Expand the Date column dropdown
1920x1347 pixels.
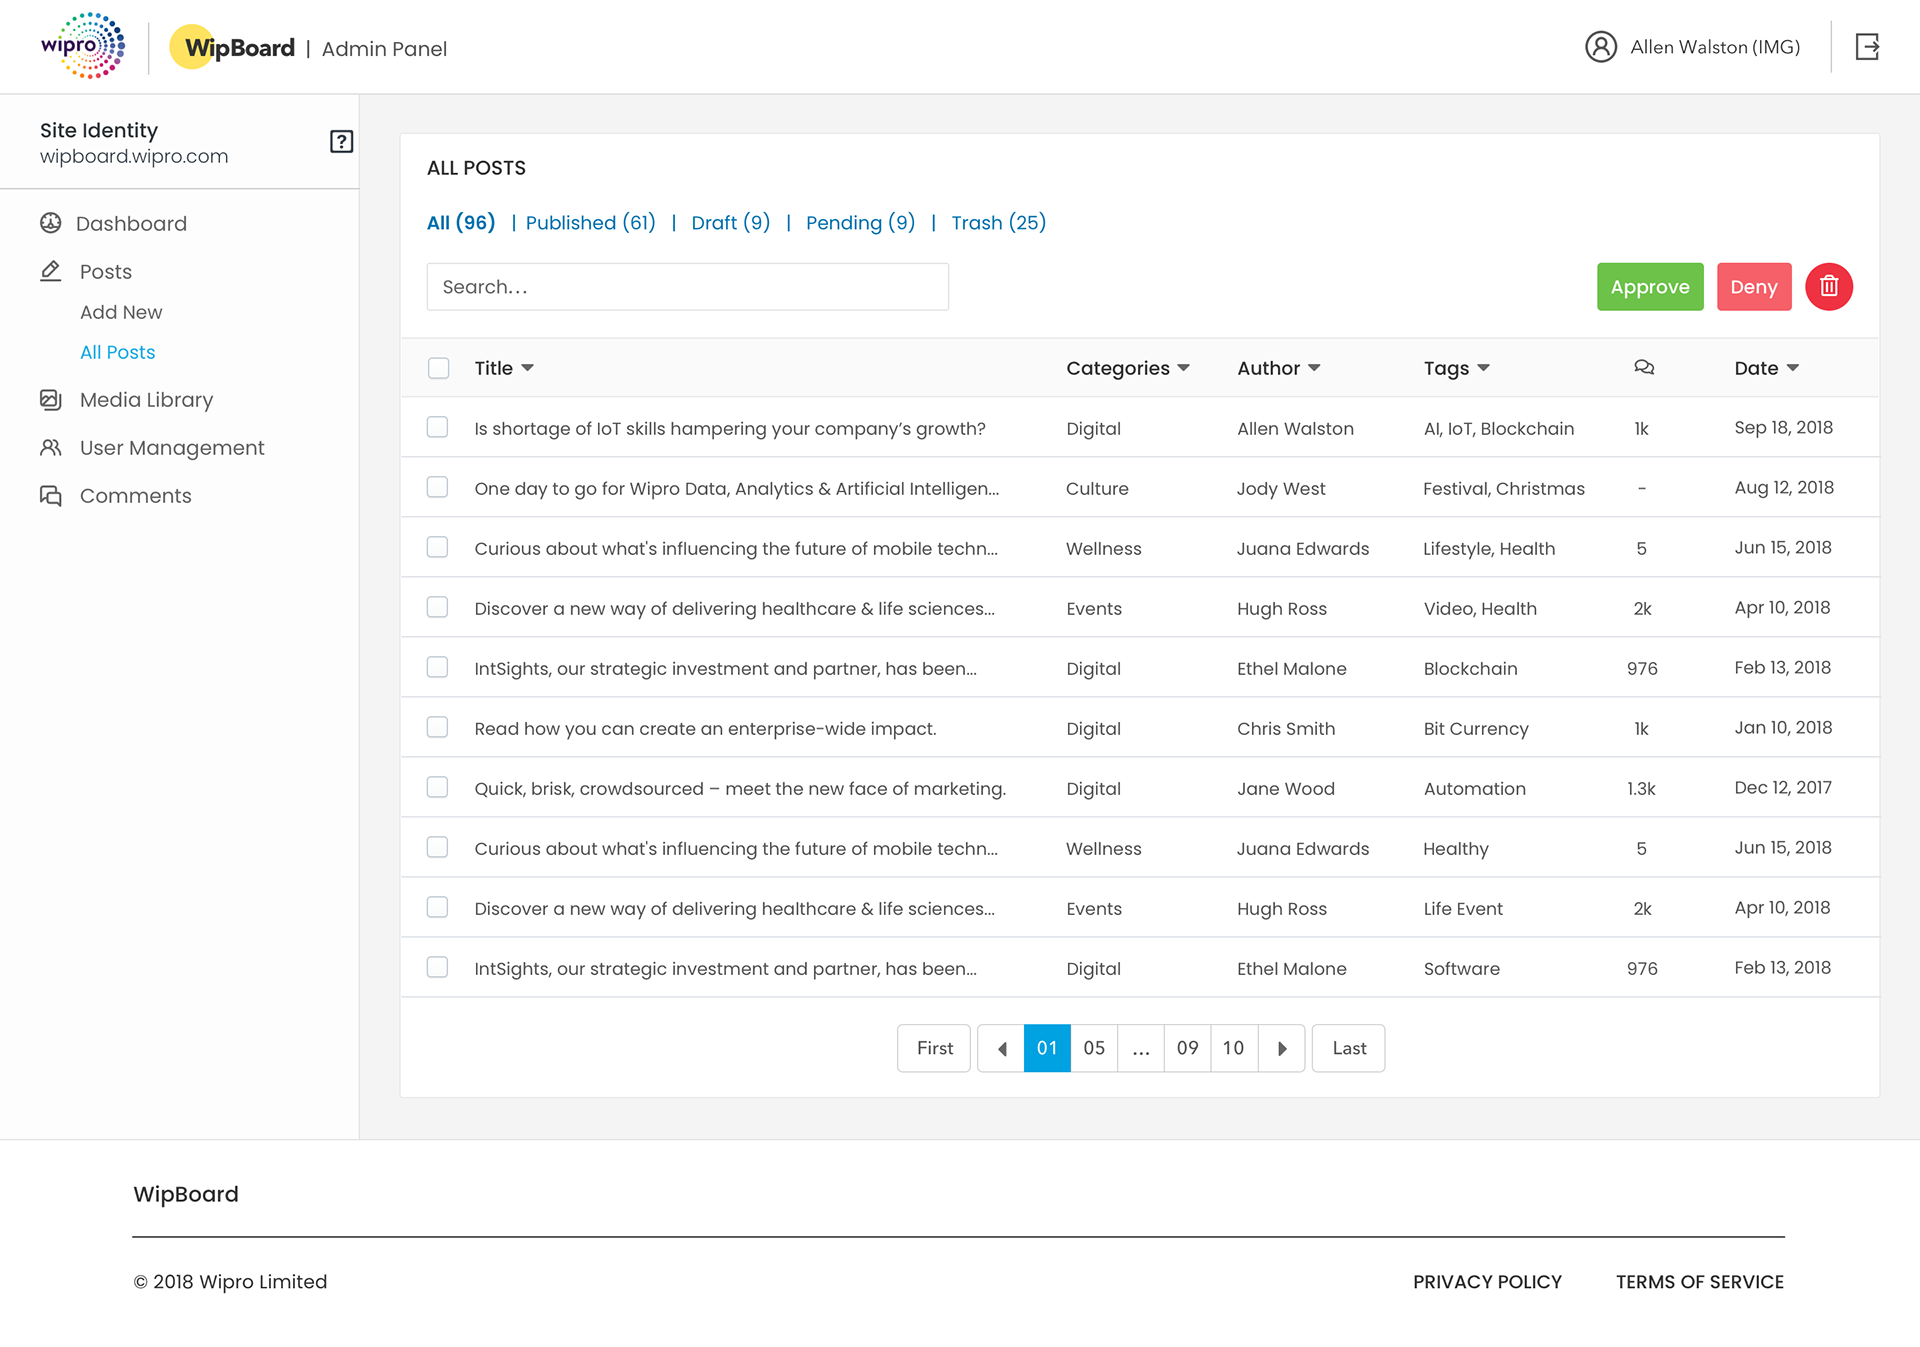pyautogui.click(x=1793, y=368)
